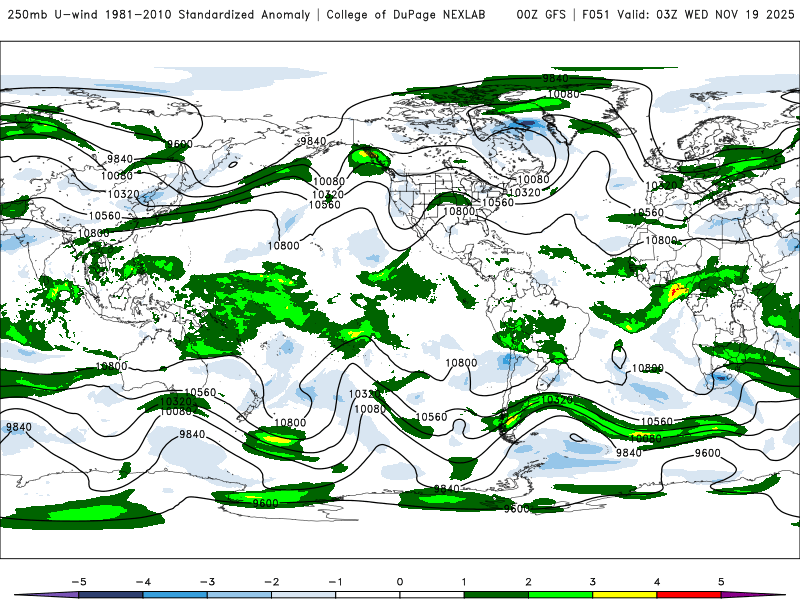
Task: Click the colorbar tick label '5'
Action: [x=721, y=582]
